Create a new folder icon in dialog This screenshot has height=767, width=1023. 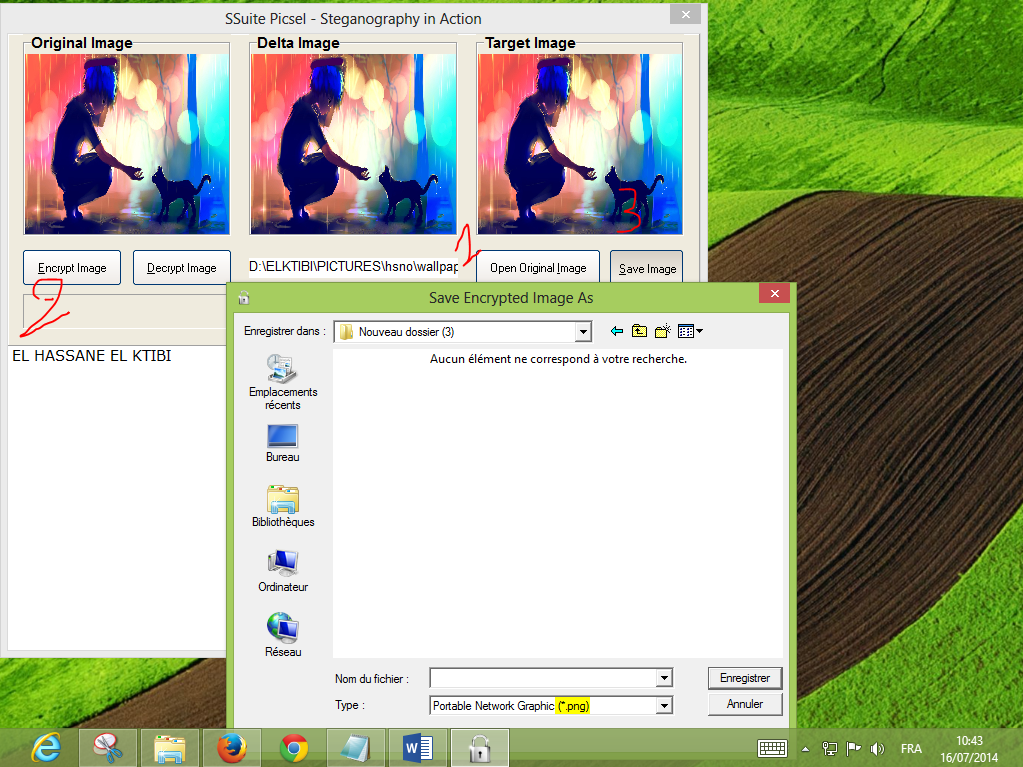[663, 331]
